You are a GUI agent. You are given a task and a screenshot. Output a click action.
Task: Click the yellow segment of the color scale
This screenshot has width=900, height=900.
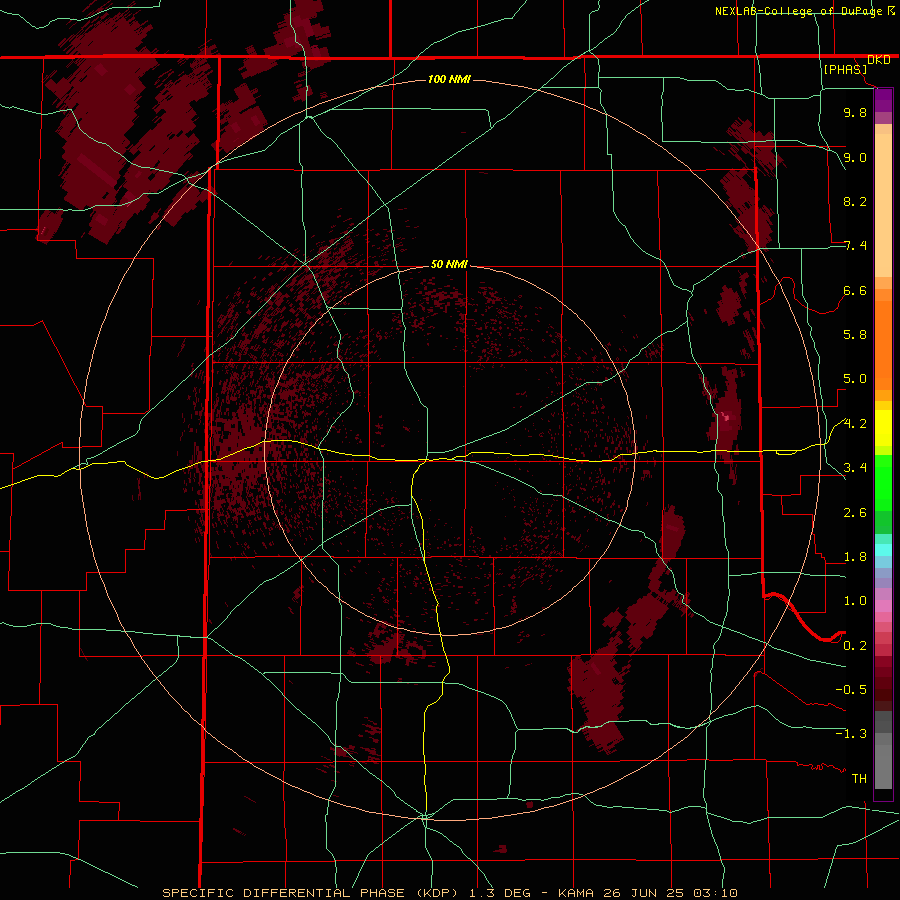click(883, 428)
